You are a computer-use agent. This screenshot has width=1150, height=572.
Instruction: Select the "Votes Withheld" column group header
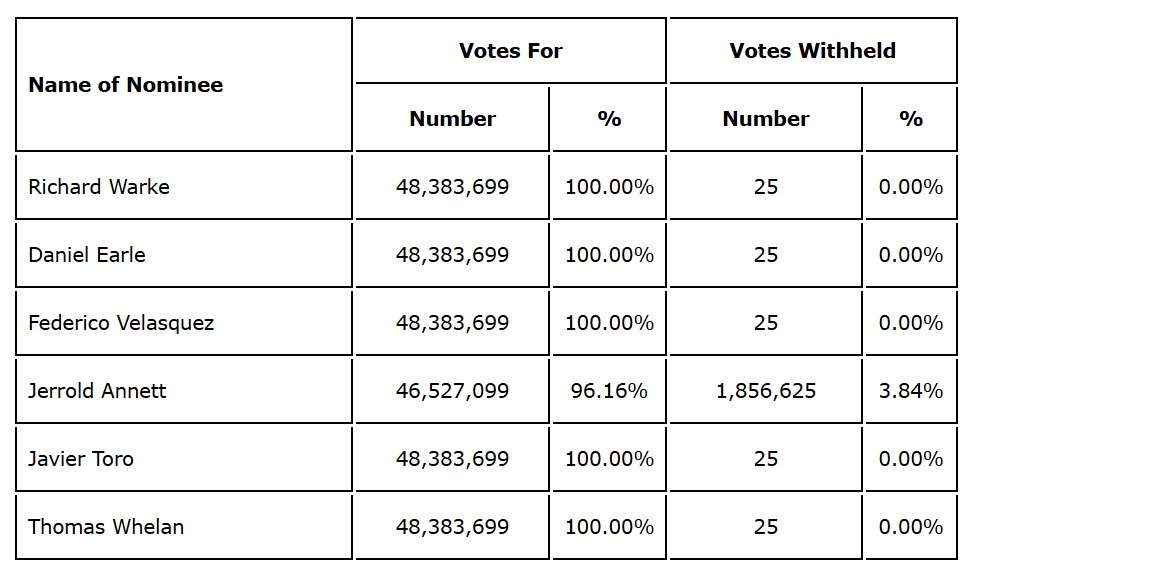(x=812, y=51)
